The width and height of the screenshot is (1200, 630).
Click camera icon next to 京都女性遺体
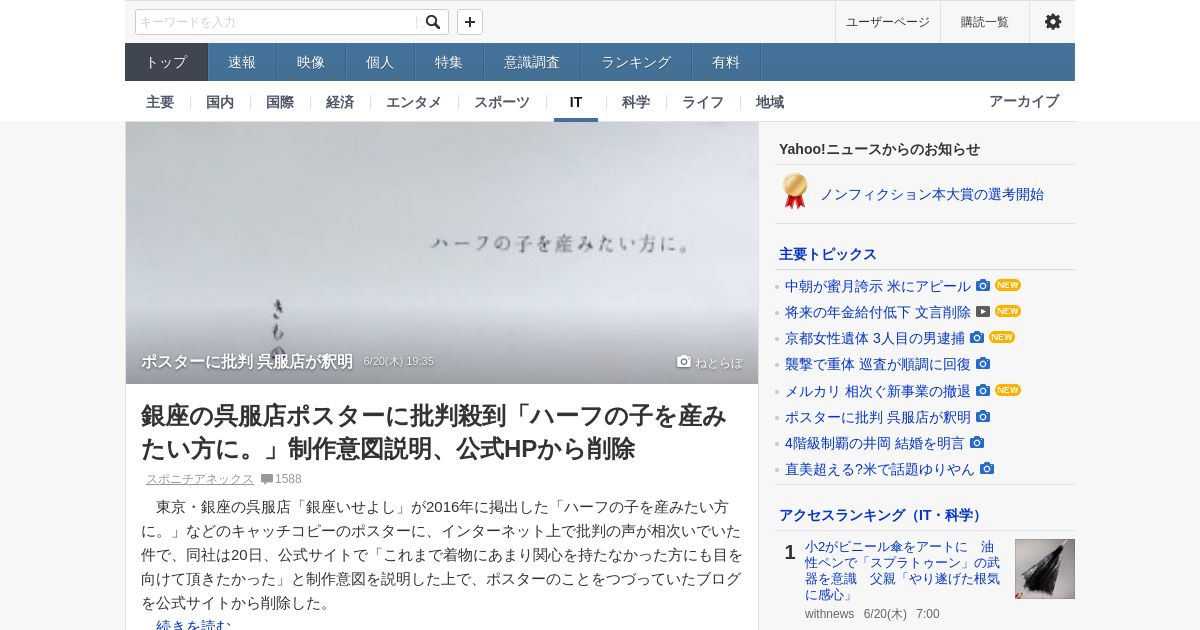(977, 337)
